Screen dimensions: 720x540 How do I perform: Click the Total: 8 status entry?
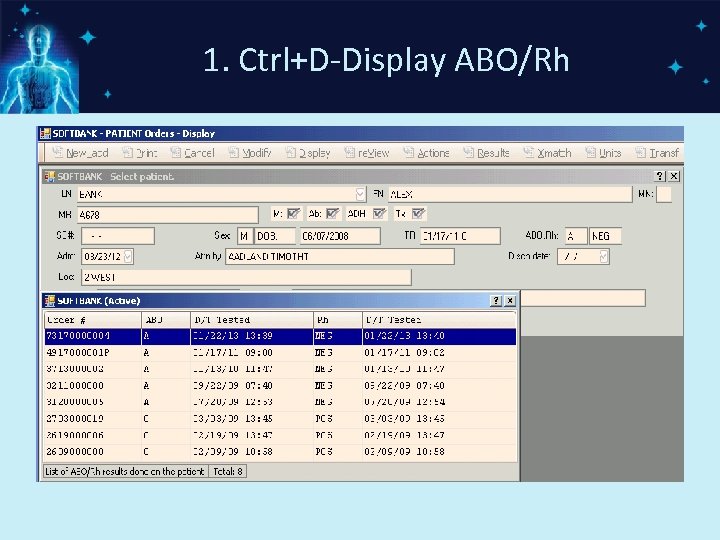pos(228,472)
